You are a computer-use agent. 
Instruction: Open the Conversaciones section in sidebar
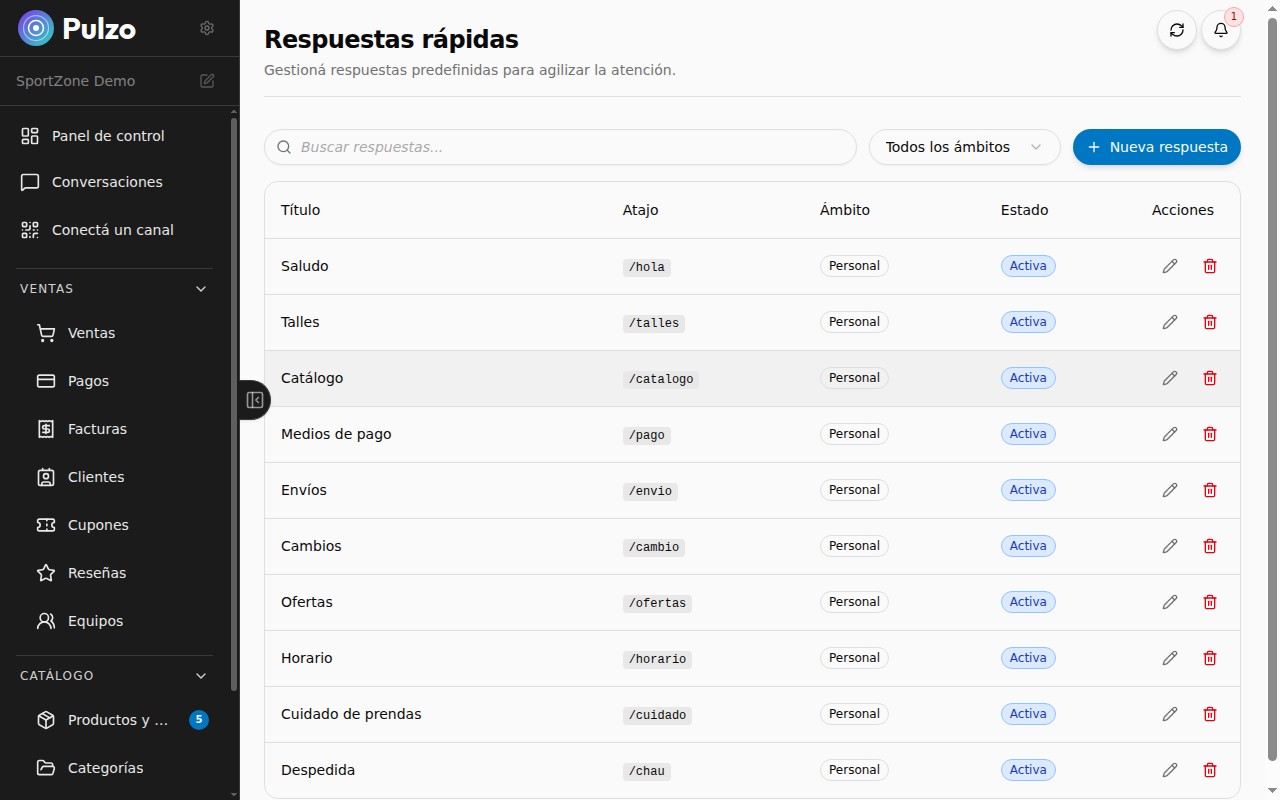[107, 181]
